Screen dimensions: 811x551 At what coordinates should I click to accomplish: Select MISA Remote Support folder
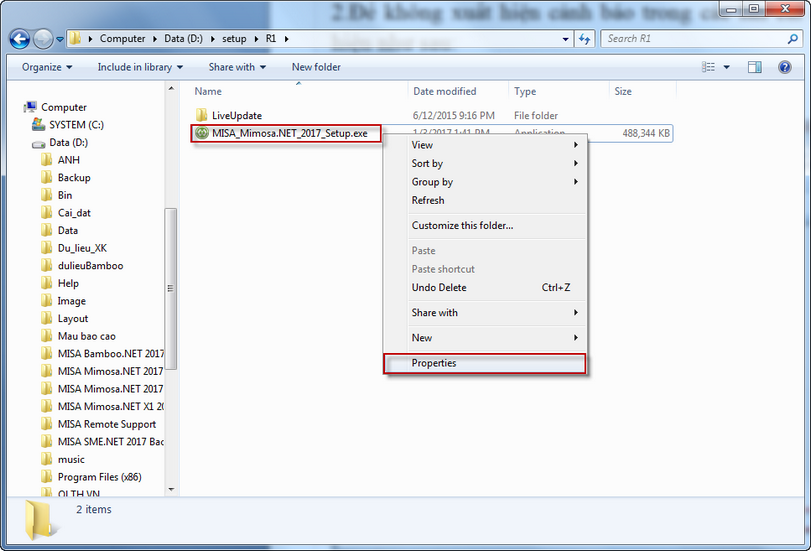(99, 424)
